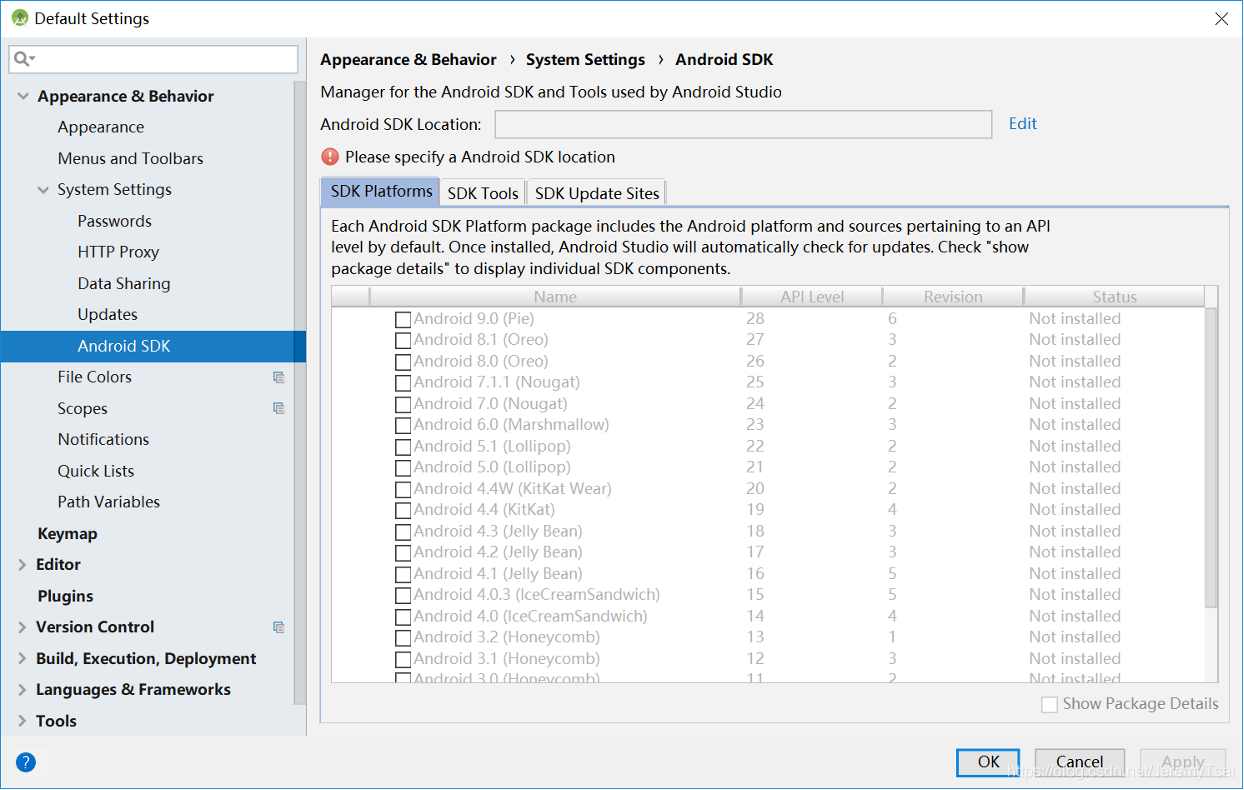Check the Android 6.0 (Marshmallow) checkbox

point(403,425)
